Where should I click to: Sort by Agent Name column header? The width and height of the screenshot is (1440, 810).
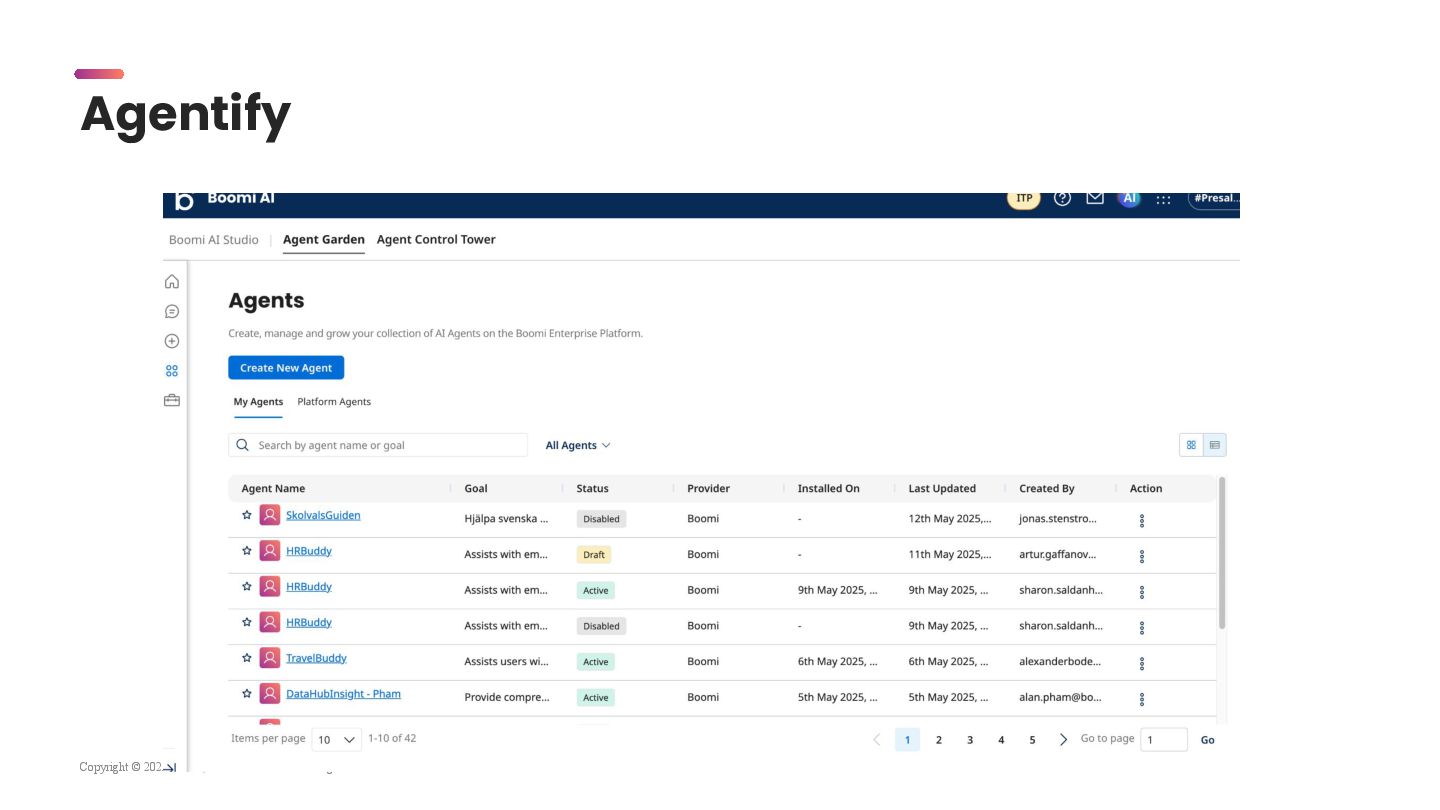point(273,489)
